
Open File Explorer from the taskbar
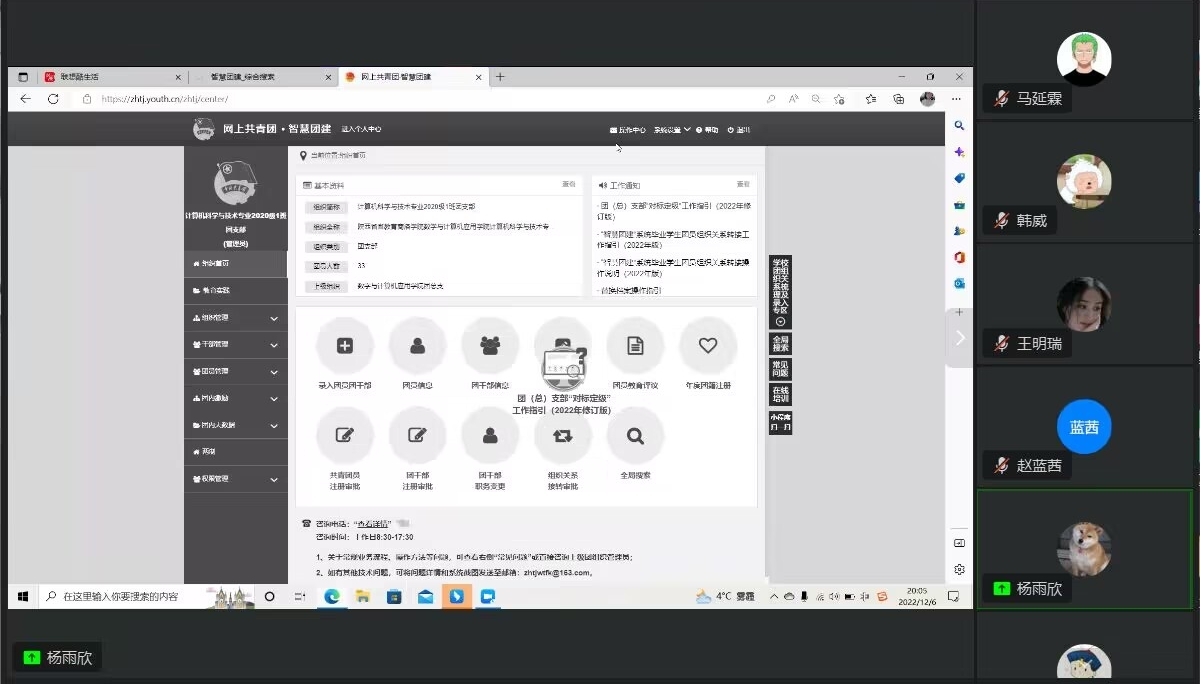(362, 596)
